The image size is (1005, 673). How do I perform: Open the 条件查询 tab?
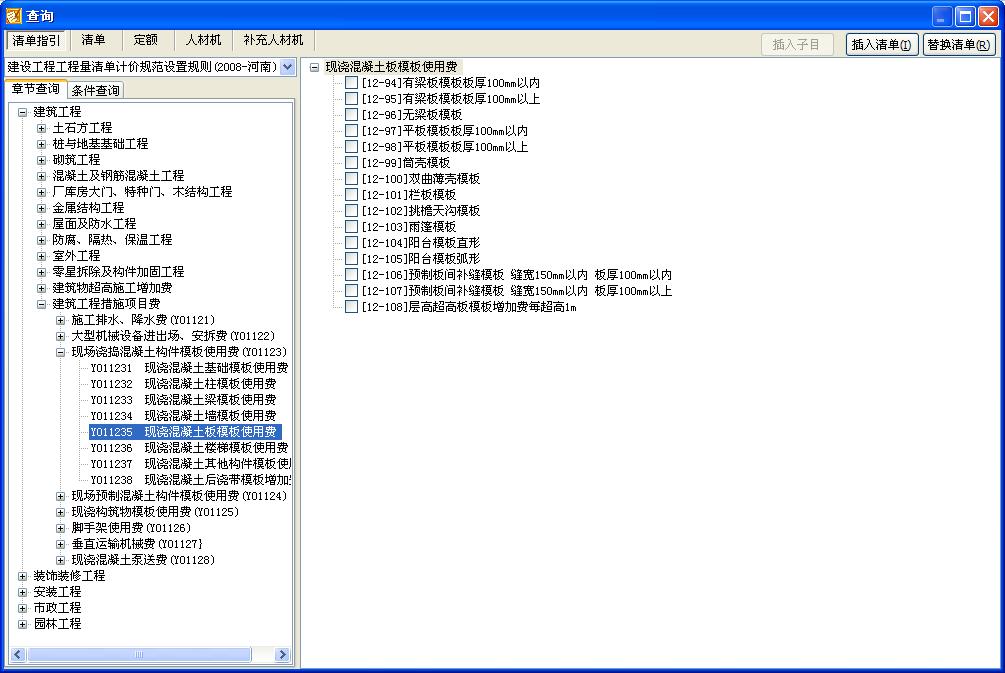(96, 91)
